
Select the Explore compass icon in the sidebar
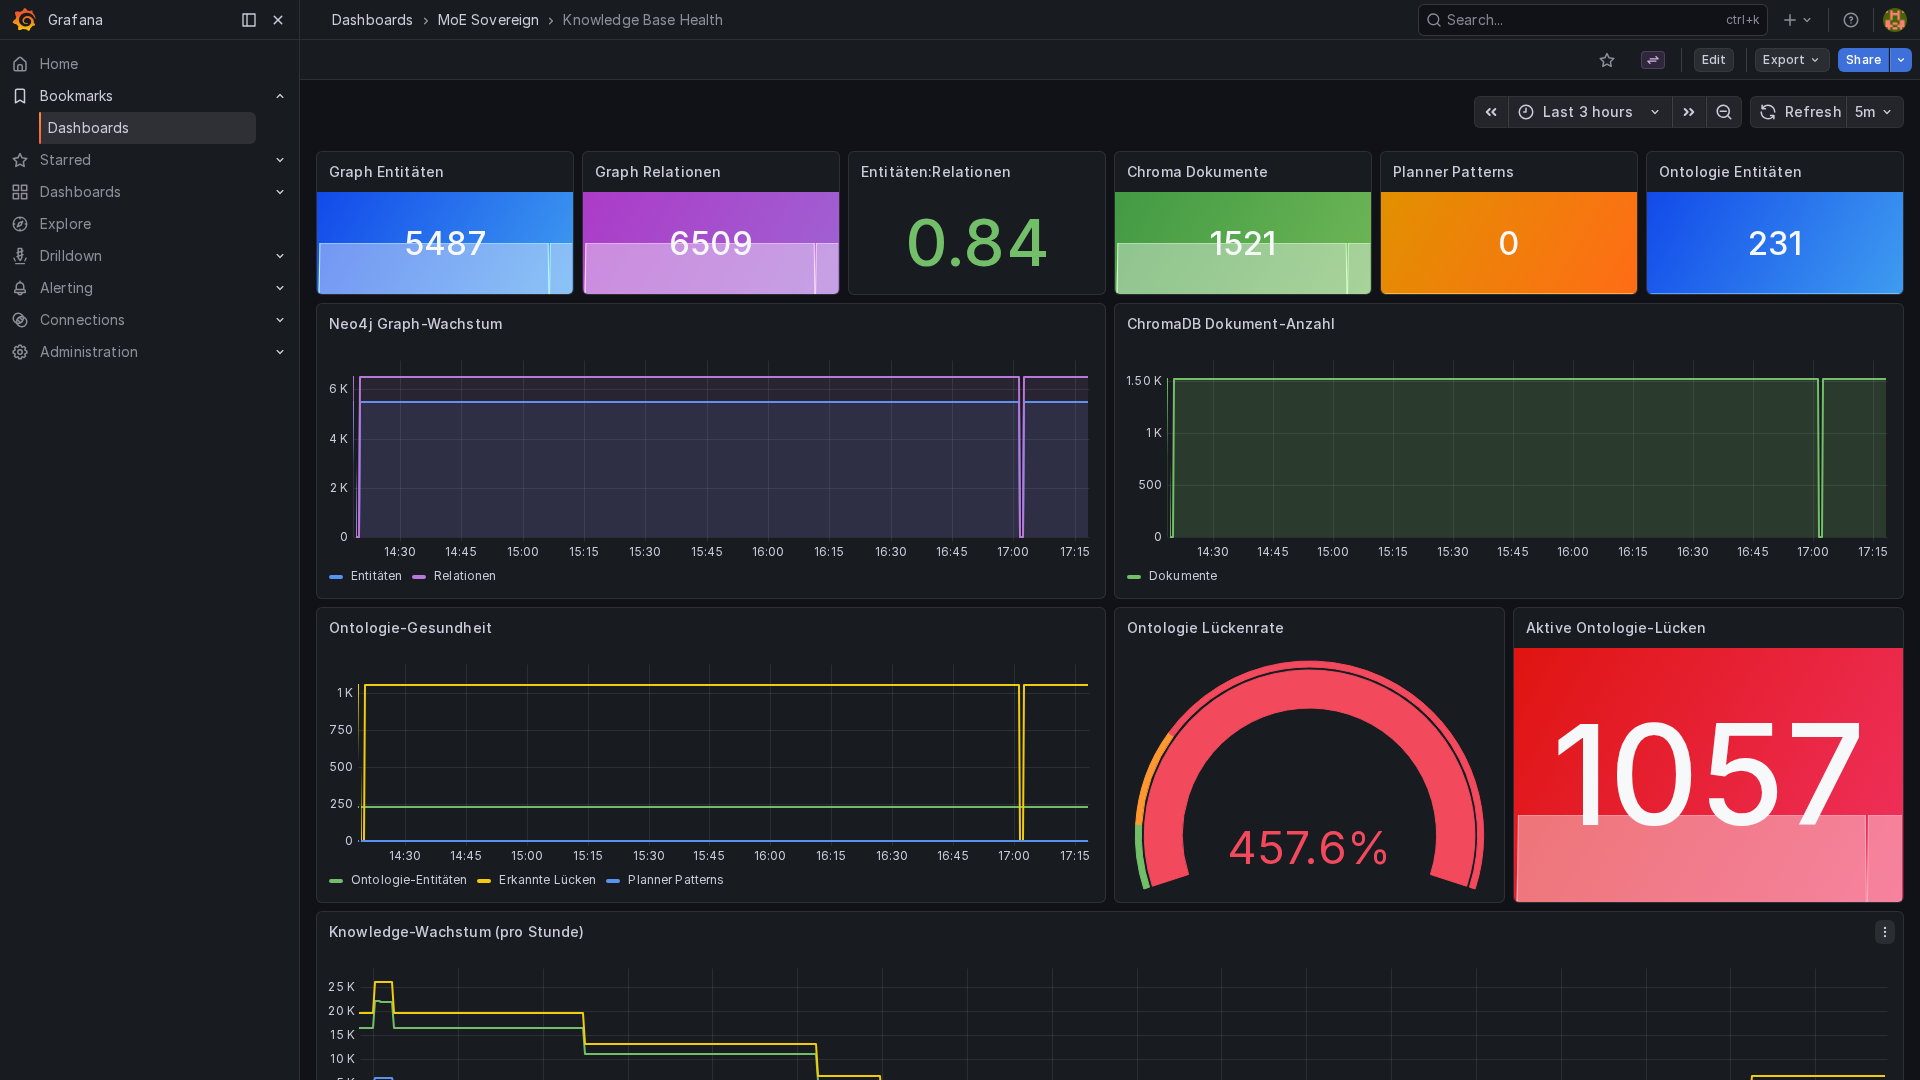click(x=20, y=224)
